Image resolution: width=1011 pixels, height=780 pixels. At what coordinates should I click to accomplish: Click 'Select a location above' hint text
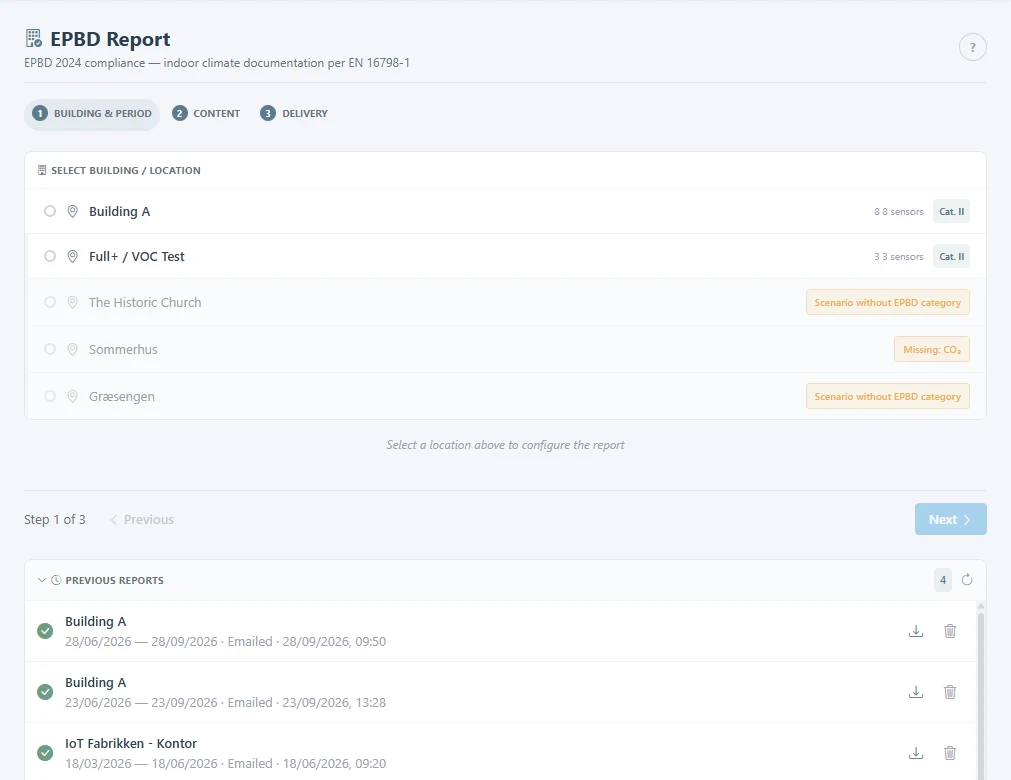pos(506,445)
